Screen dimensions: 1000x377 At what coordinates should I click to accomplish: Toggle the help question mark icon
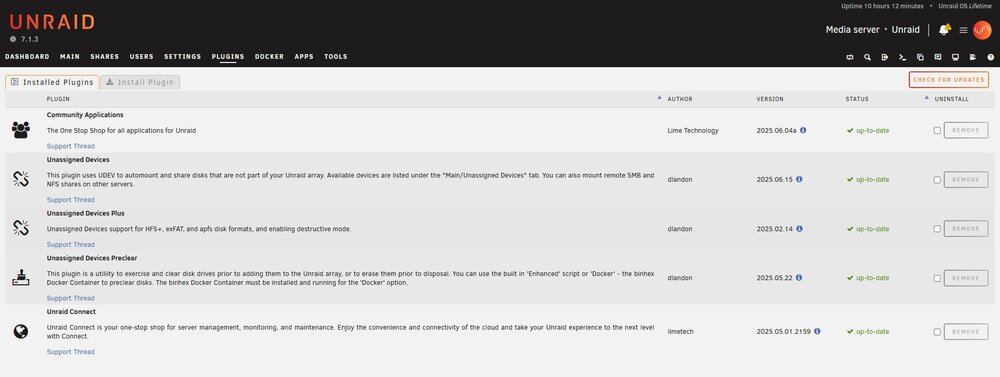tap(990, 57)
